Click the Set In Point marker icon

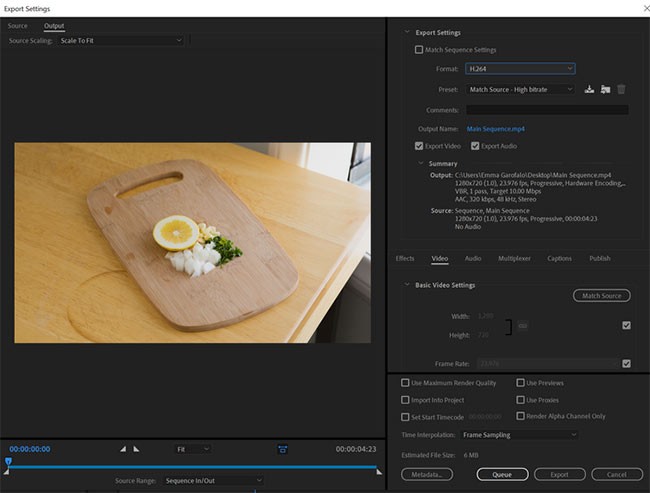[123, 449]
